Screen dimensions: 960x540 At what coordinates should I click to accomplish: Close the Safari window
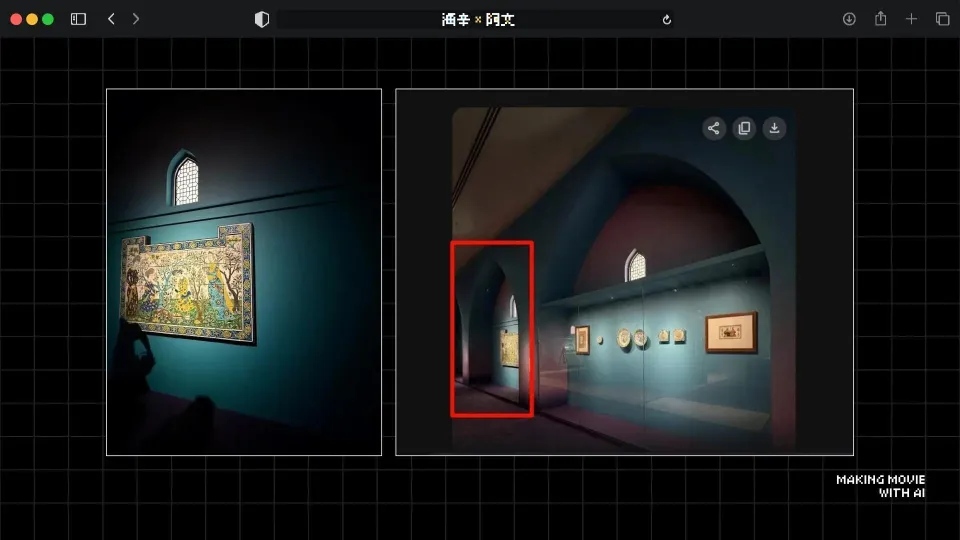[16, 19]
